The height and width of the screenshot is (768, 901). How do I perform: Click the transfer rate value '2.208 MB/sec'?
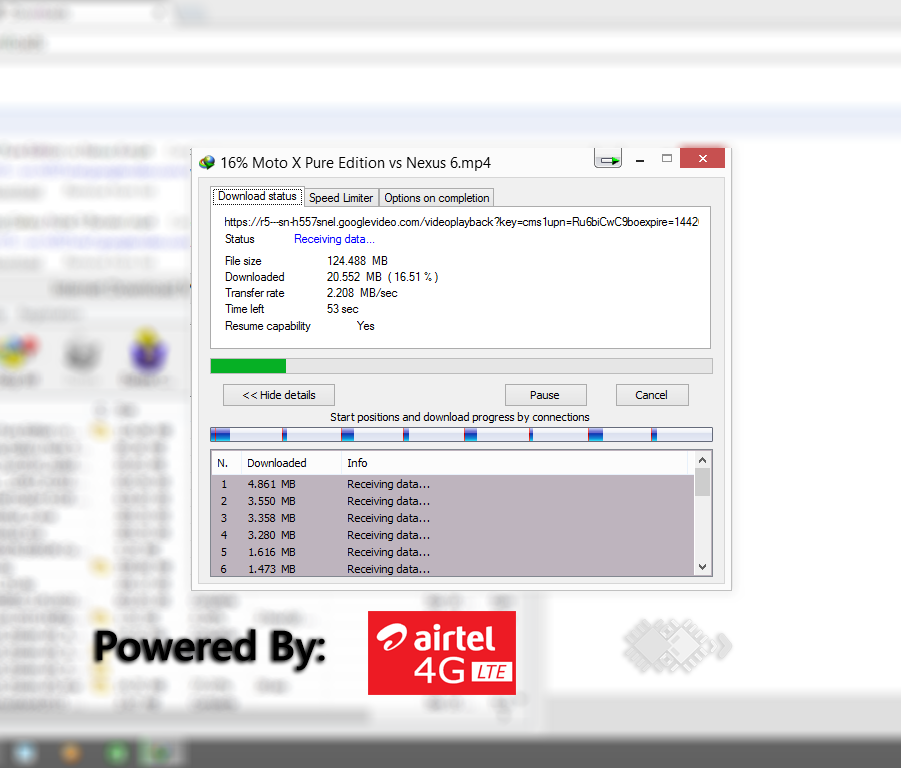[x=362, y=293]
